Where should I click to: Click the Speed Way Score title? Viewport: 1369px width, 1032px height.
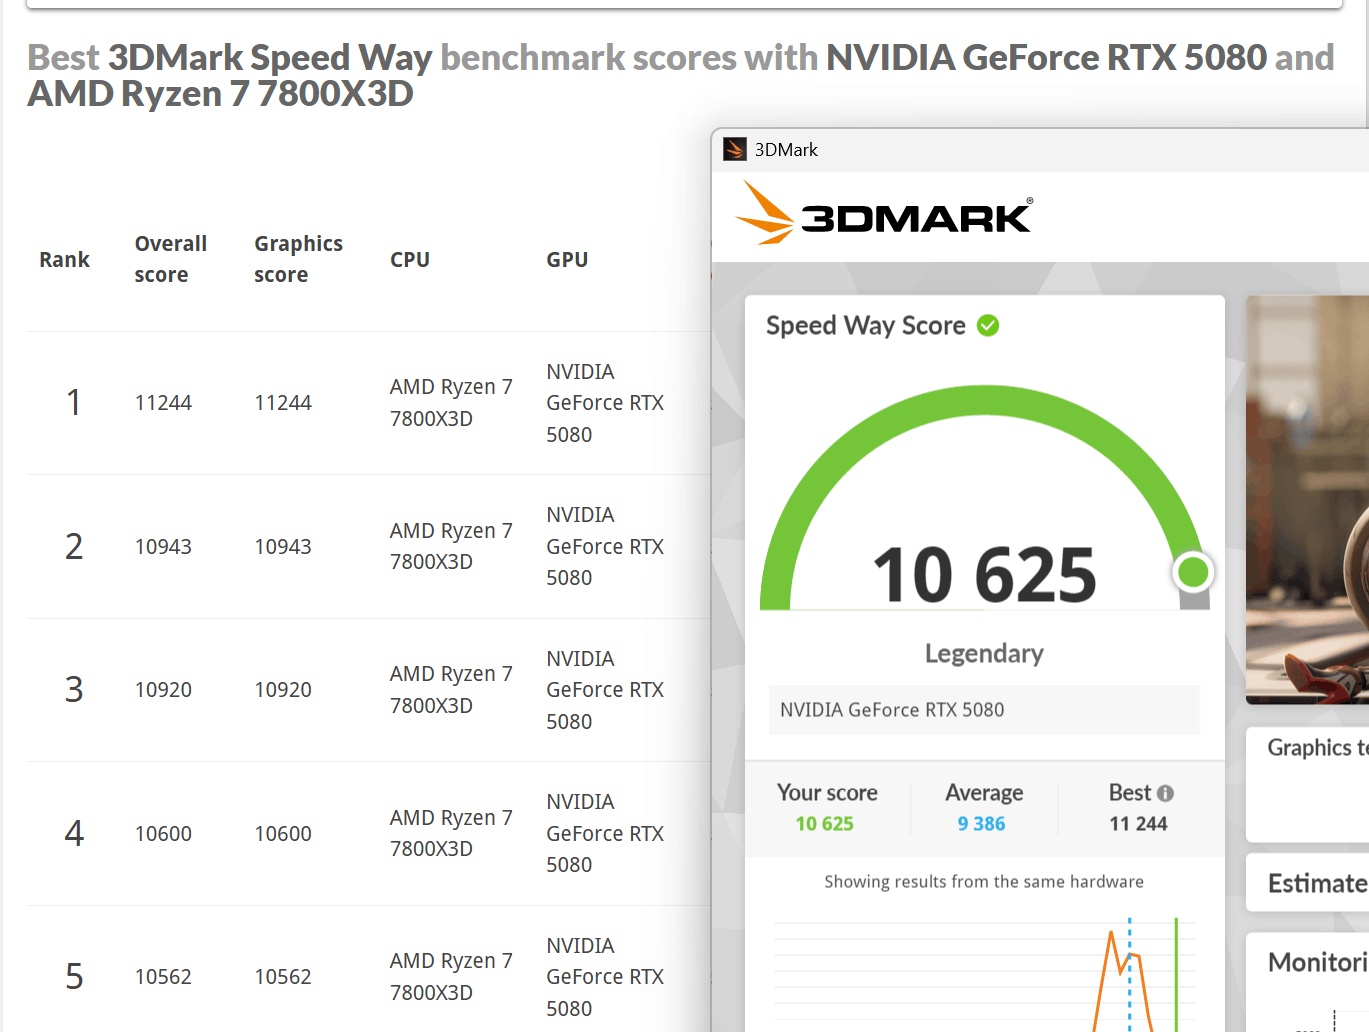(x=866, y=326)
